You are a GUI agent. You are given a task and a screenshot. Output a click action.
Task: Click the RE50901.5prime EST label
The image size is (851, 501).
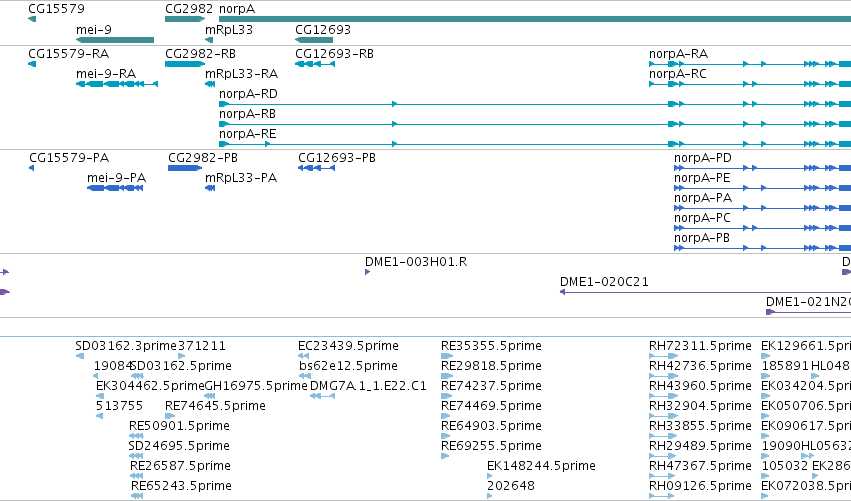pyautogui.click(x=179, y=426)
